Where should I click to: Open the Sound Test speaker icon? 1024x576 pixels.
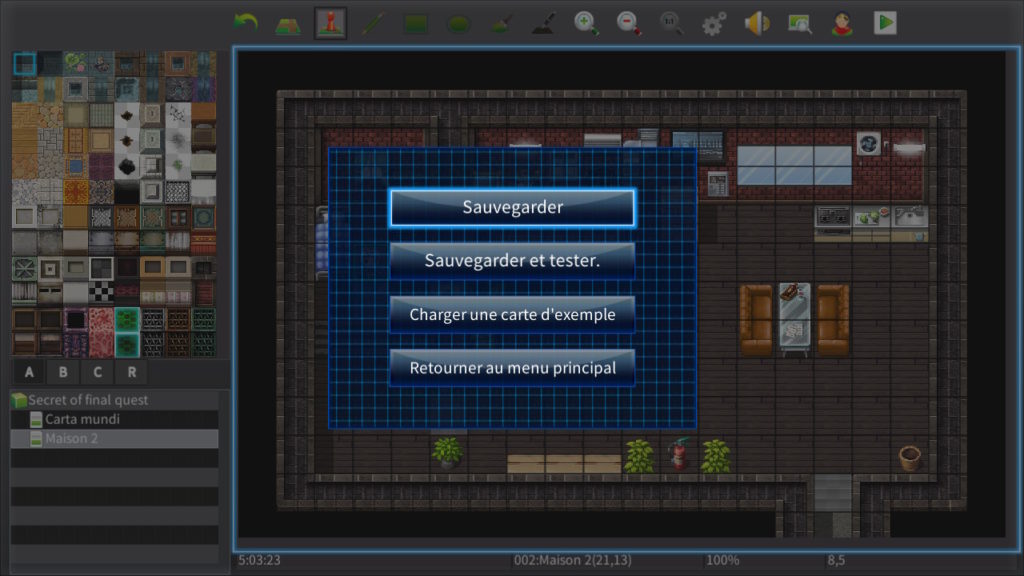[757, 24]
